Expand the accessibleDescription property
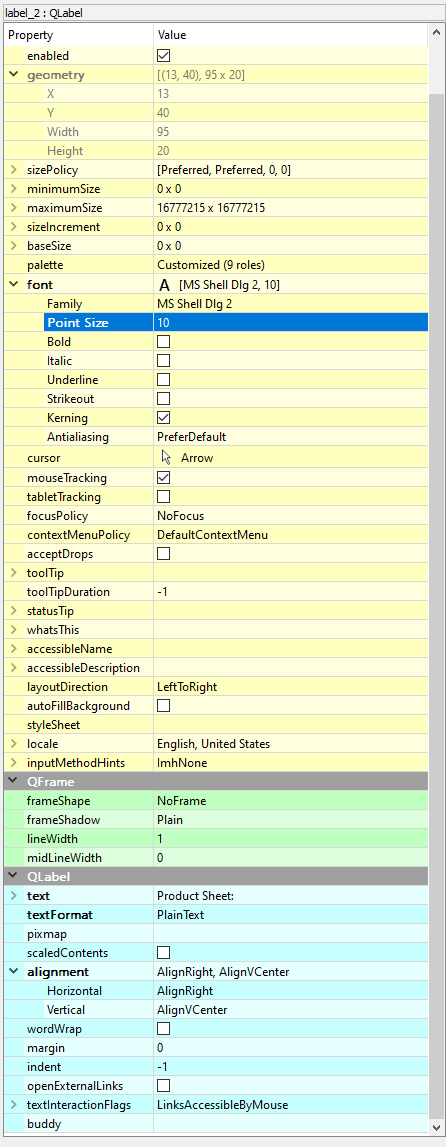The height and width of the screenshot is (1147, 446). click(14, 668)
